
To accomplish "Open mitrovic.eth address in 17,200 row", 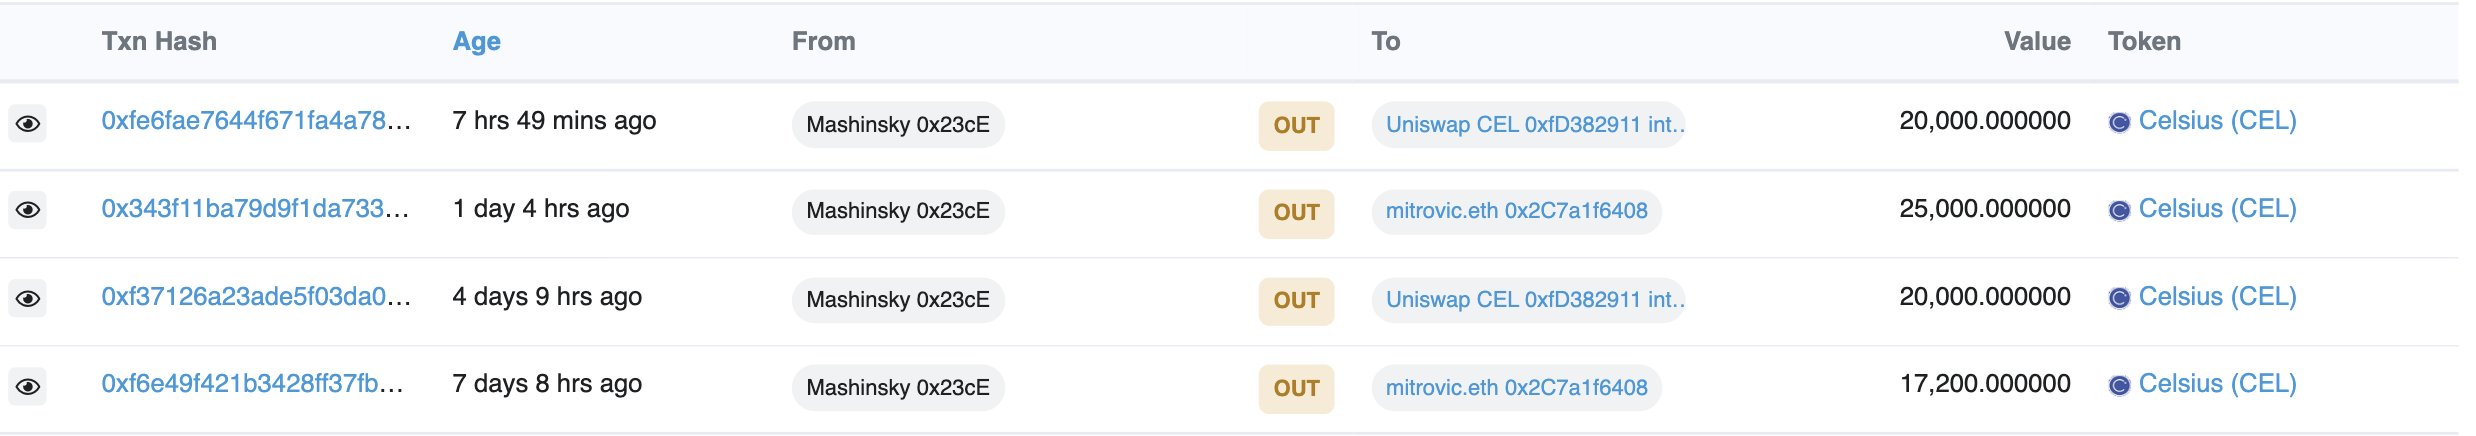I will [1516, 388].
